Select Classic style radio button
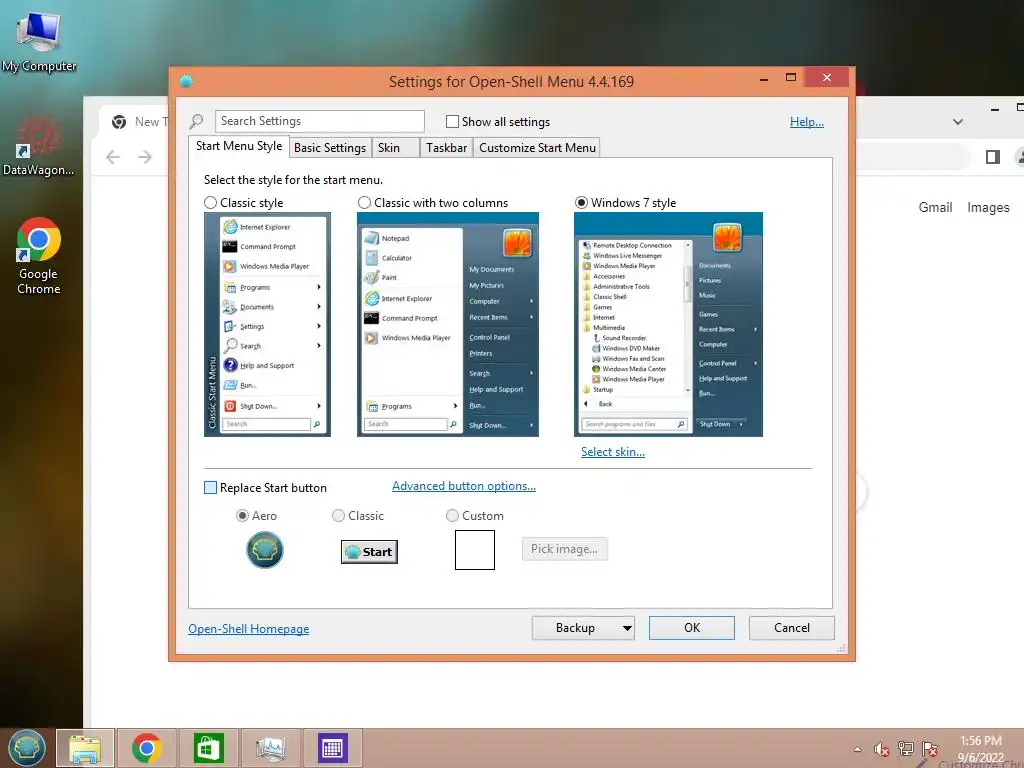Image resolution: width=1024 pixels, height=768 pixels. [210, 203]
